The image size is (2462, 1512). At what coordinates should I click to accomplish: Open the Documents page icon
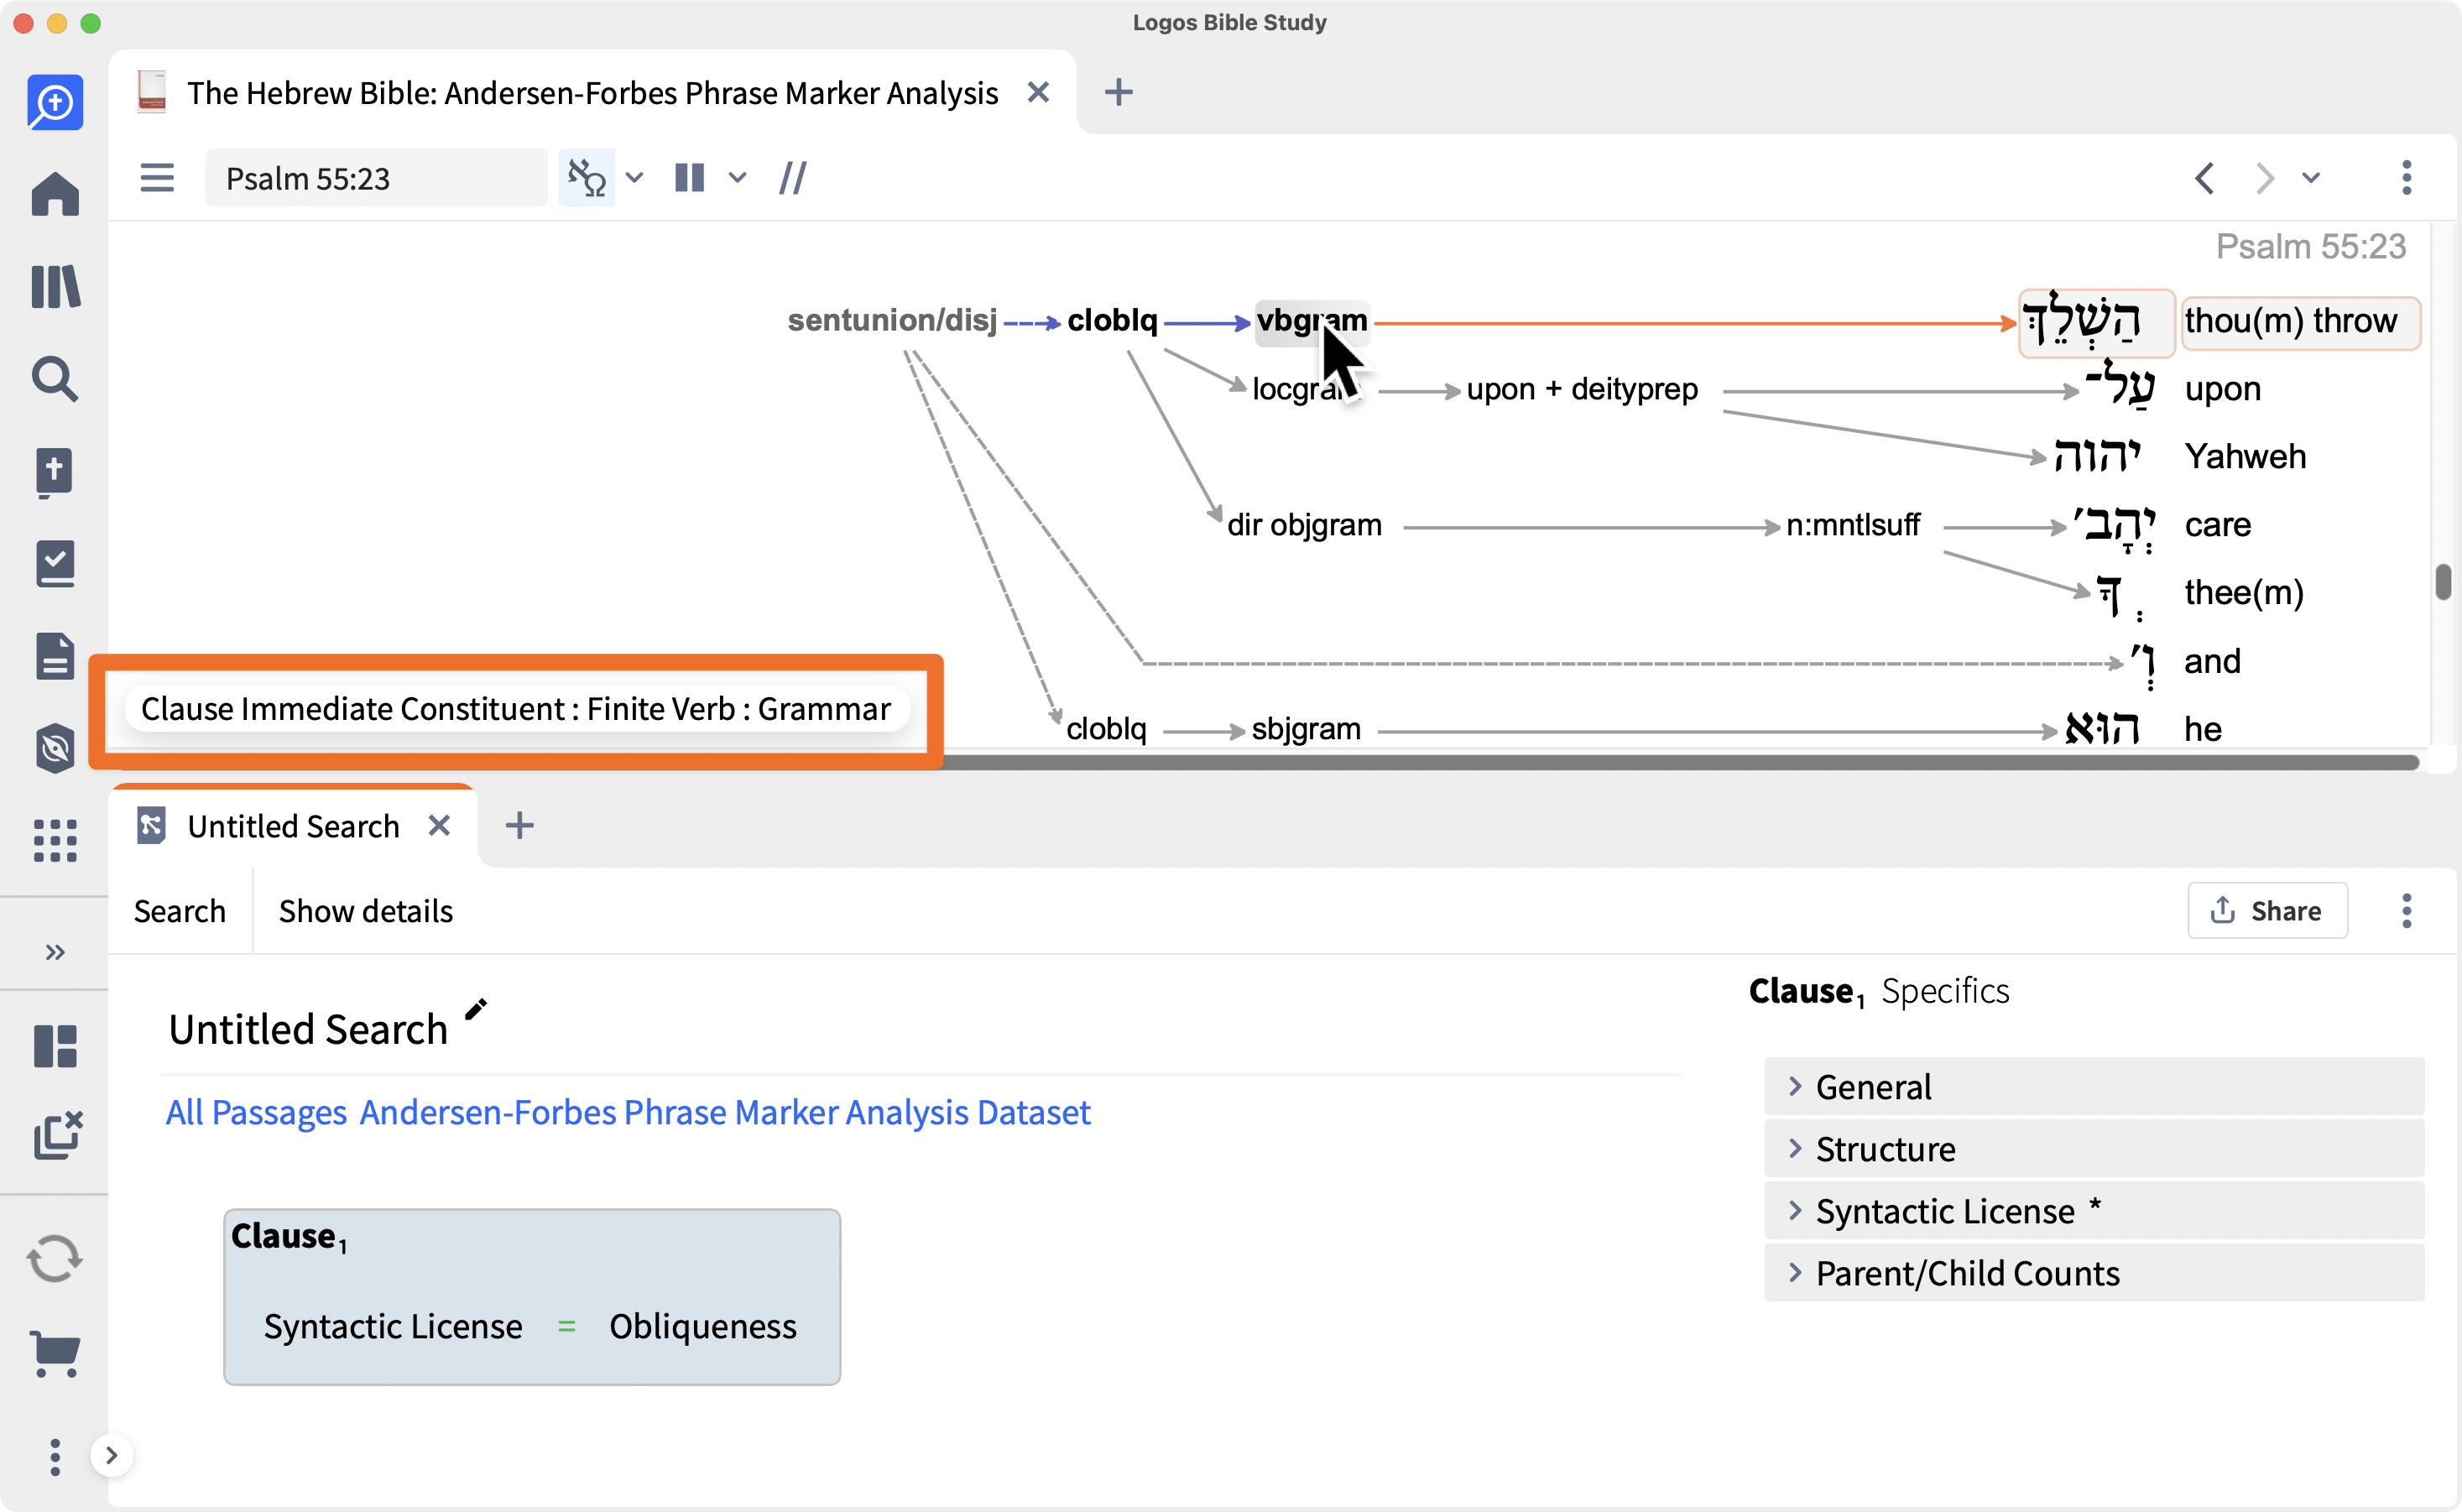tap(55, 656)
